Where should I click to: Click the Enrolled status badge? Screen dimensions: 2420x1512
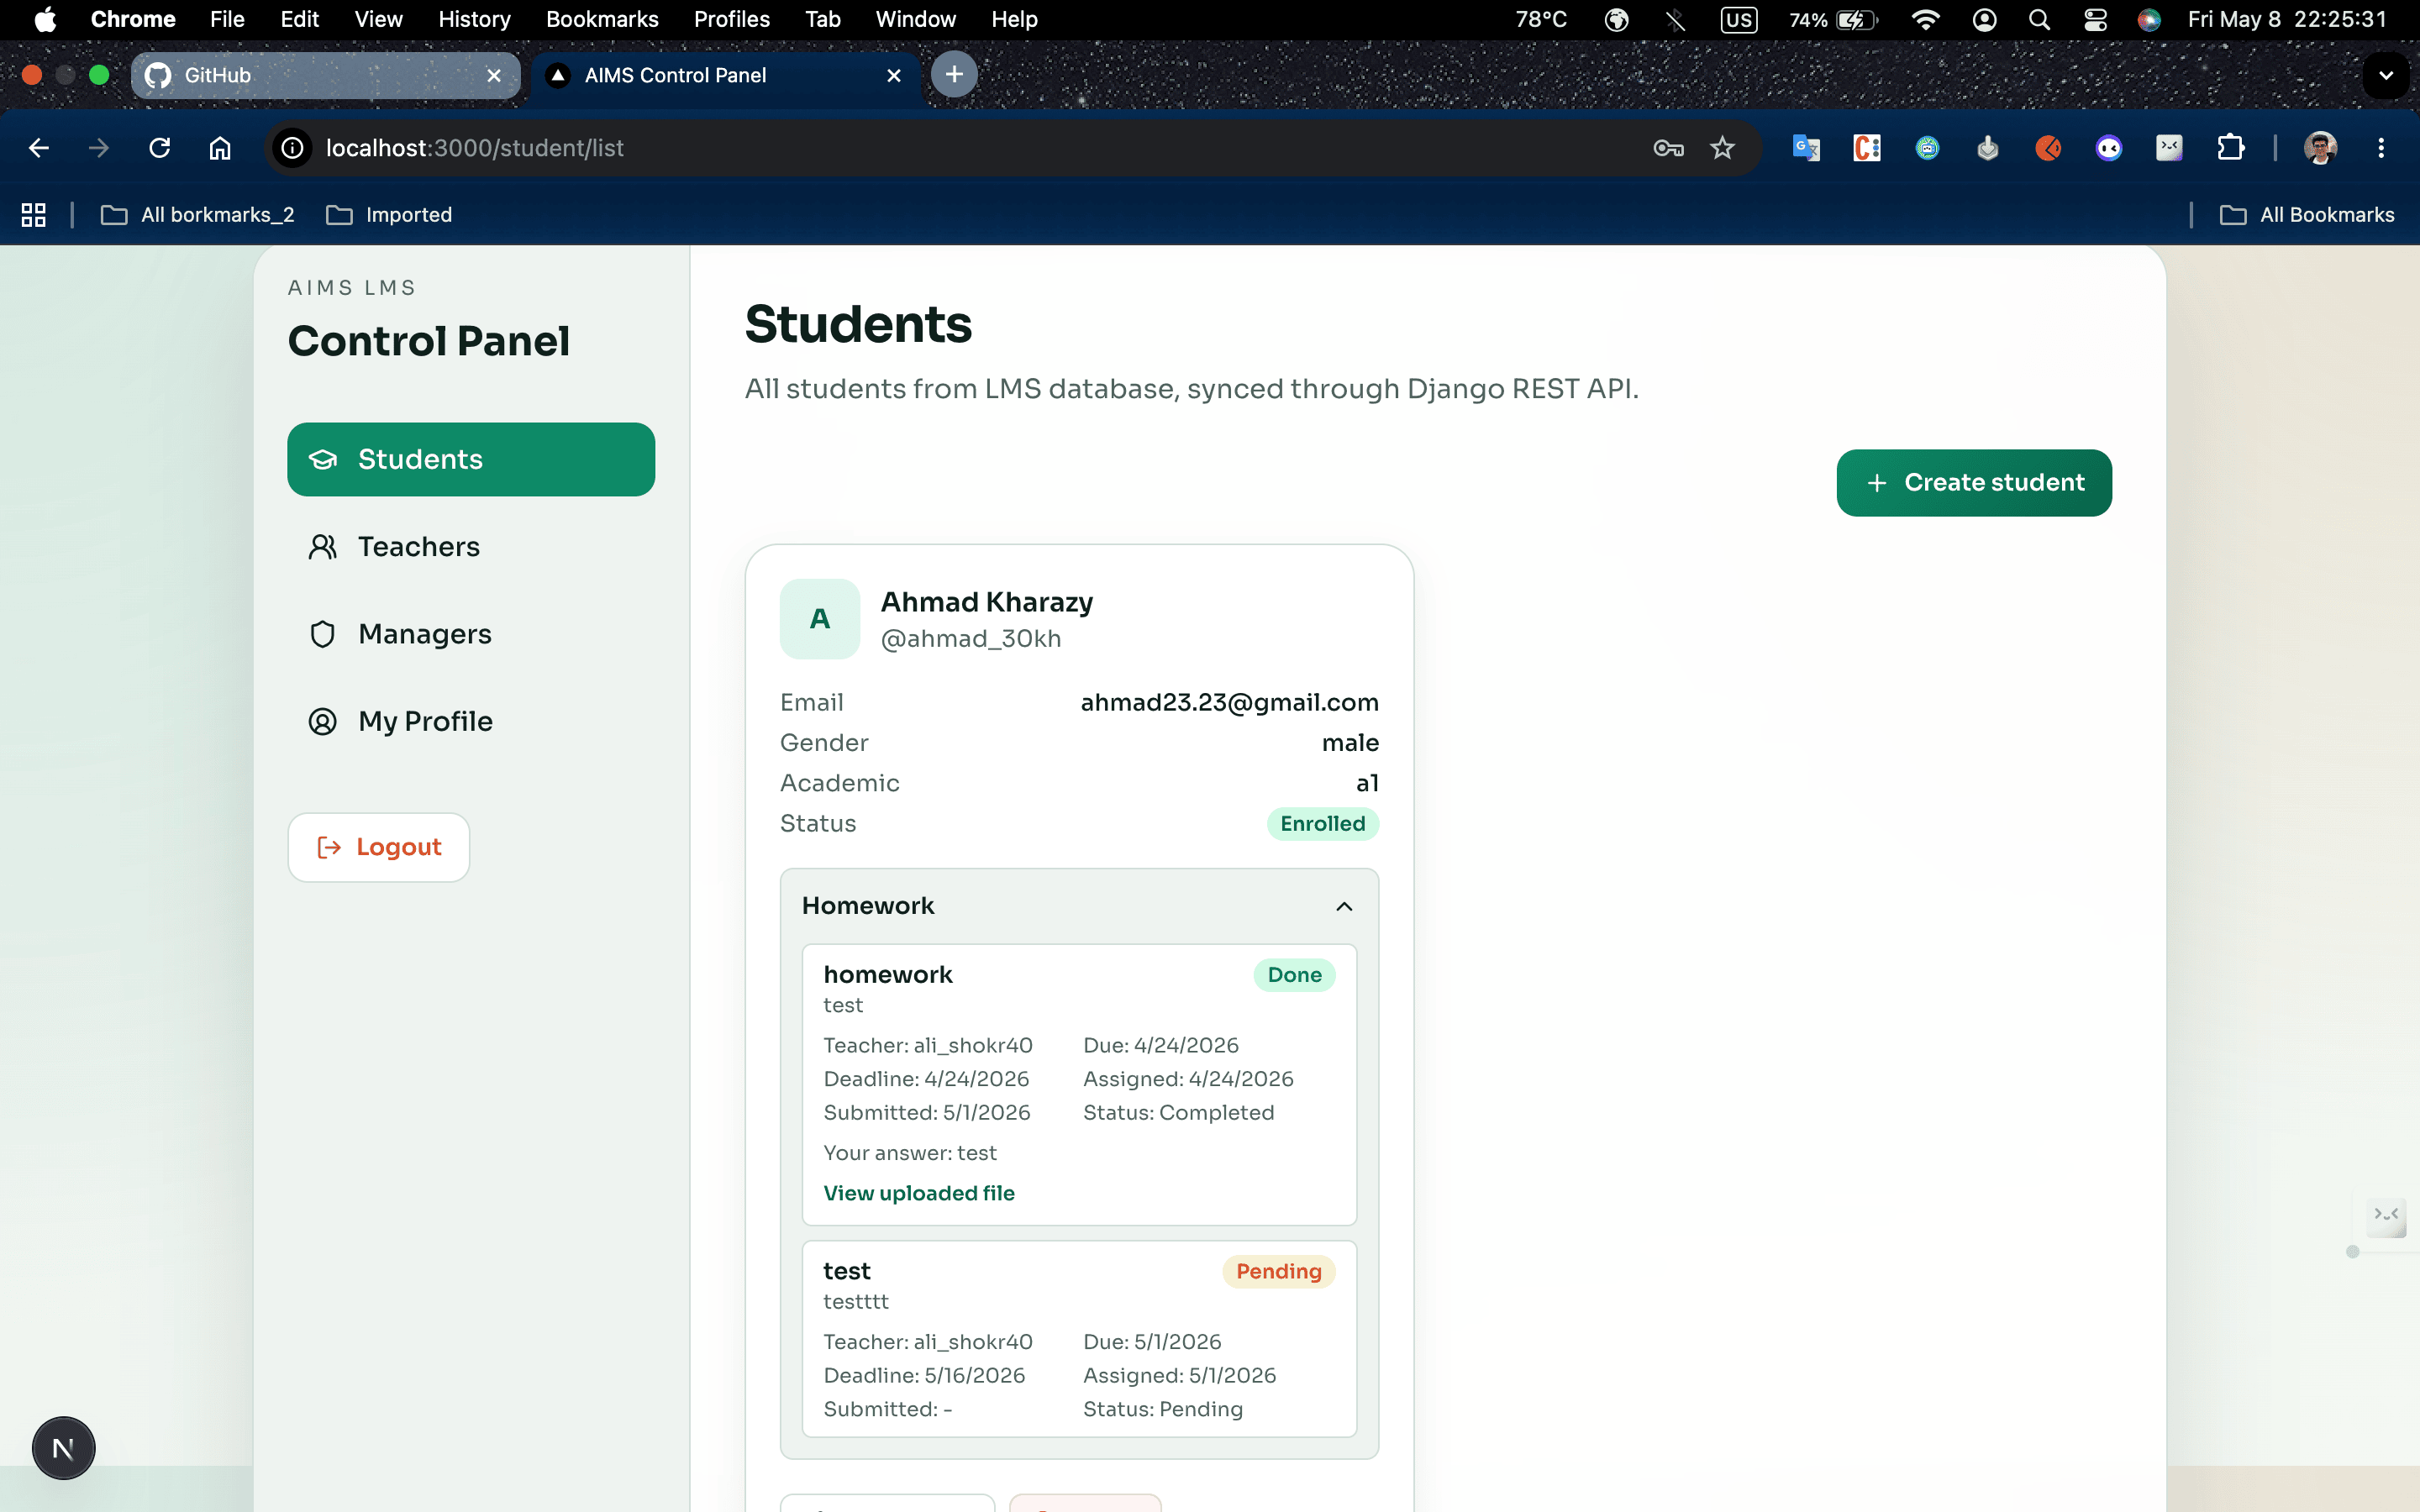(1323, 824)
